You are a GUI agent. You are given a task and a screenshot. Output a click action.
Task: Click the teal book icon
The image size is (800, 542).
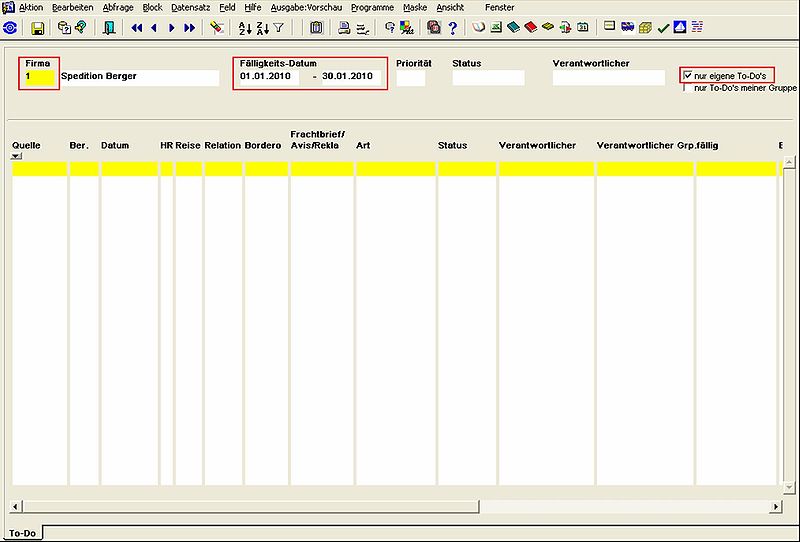(x=513, y=27)
